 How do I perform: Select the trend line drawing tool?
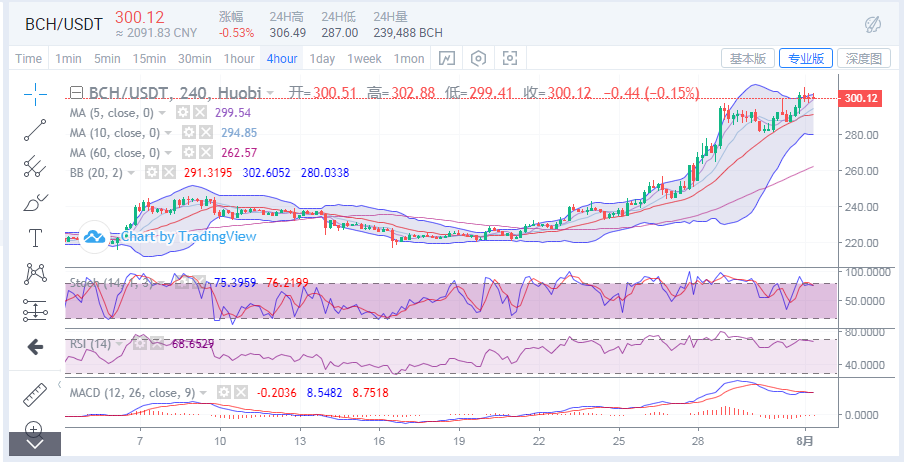35,130
